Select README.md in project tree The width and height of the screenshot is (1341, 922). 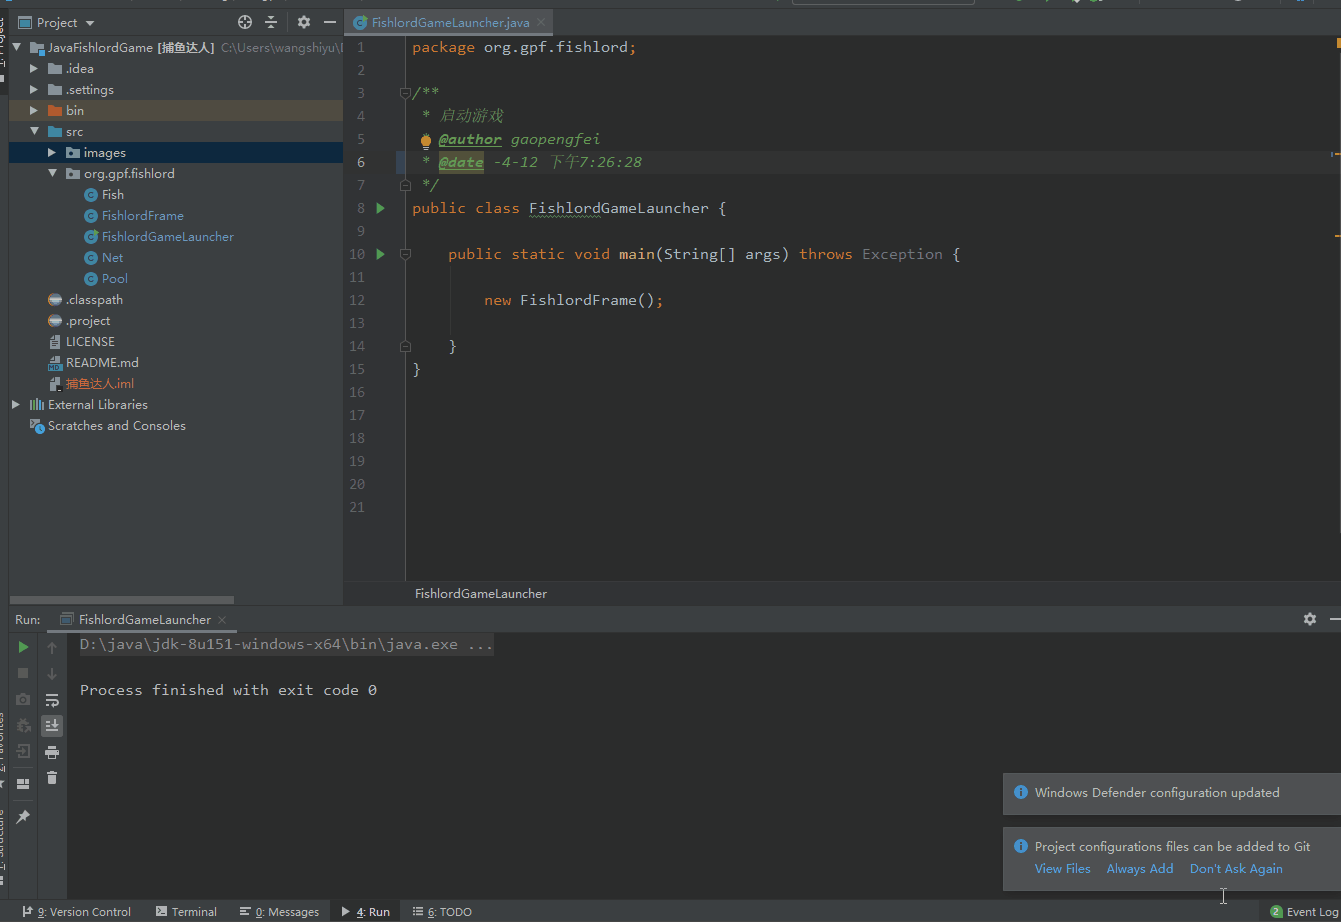tap(101, 362)
